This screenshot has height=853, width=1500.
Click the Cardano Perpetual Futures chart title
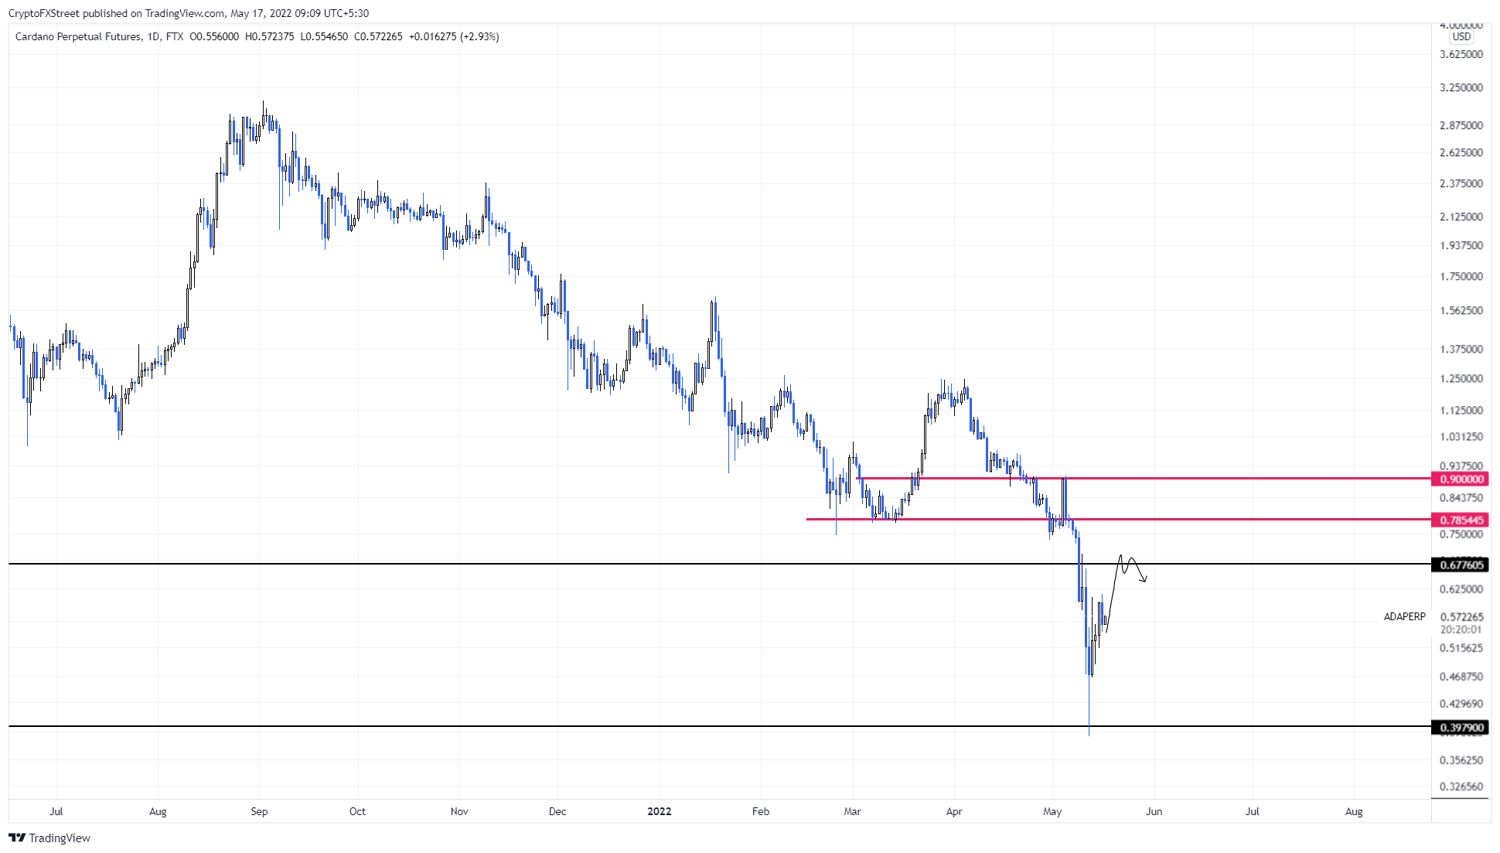78,36
